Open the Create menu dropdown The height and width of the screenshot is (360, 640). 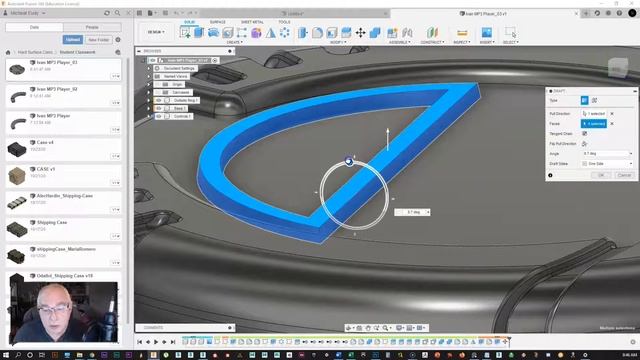pos(234,42)
